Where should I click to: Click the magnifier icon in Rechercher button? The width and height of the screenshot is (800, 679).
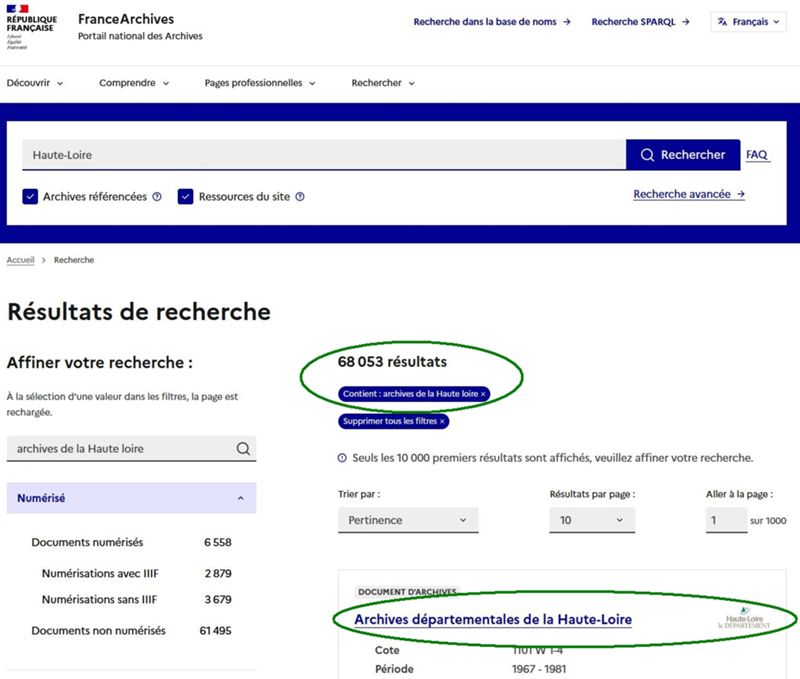pyautogui.click(x=647, y=155)
